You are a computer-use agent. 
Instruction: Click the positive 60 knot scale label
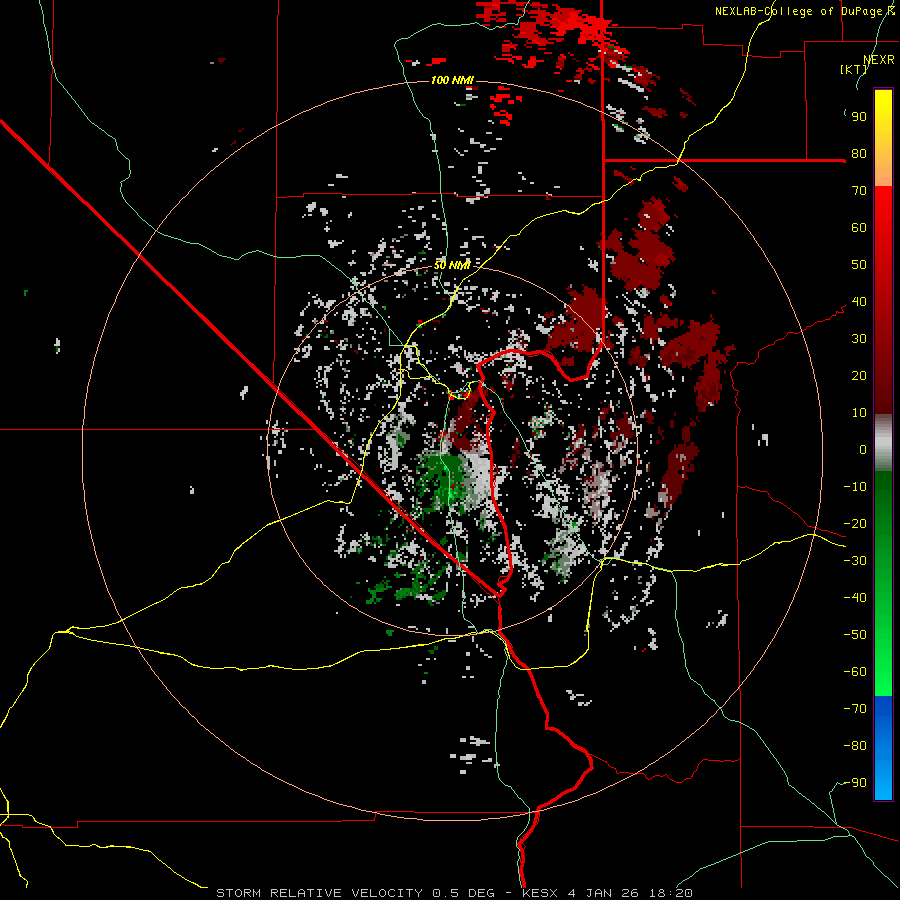pyautogui.click(x=859, y=228)
